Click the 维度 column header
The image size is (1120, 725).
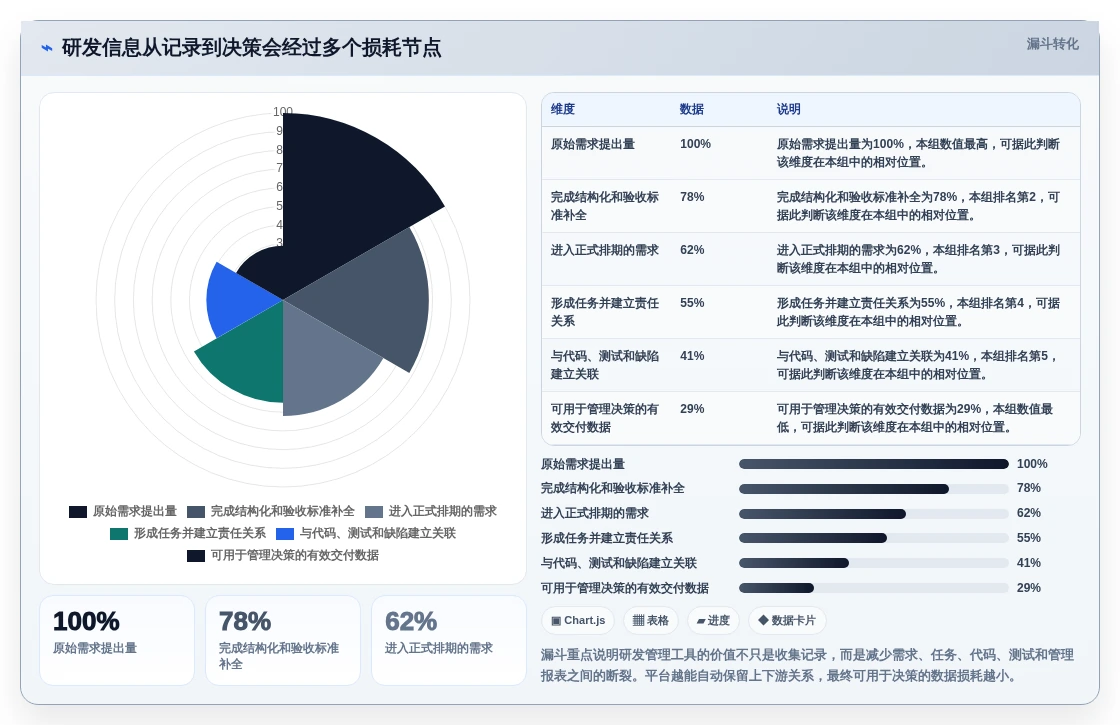[563, 109]
